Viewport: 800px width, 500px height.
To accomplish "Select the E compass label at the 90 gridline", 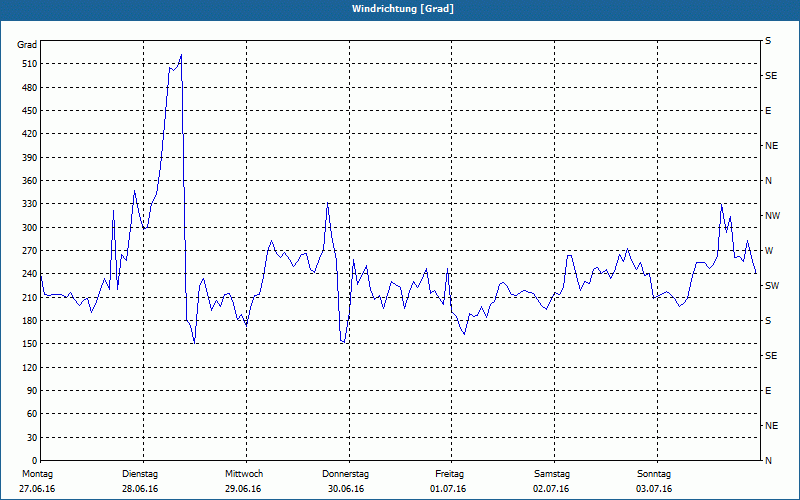I will click(768, 391).
